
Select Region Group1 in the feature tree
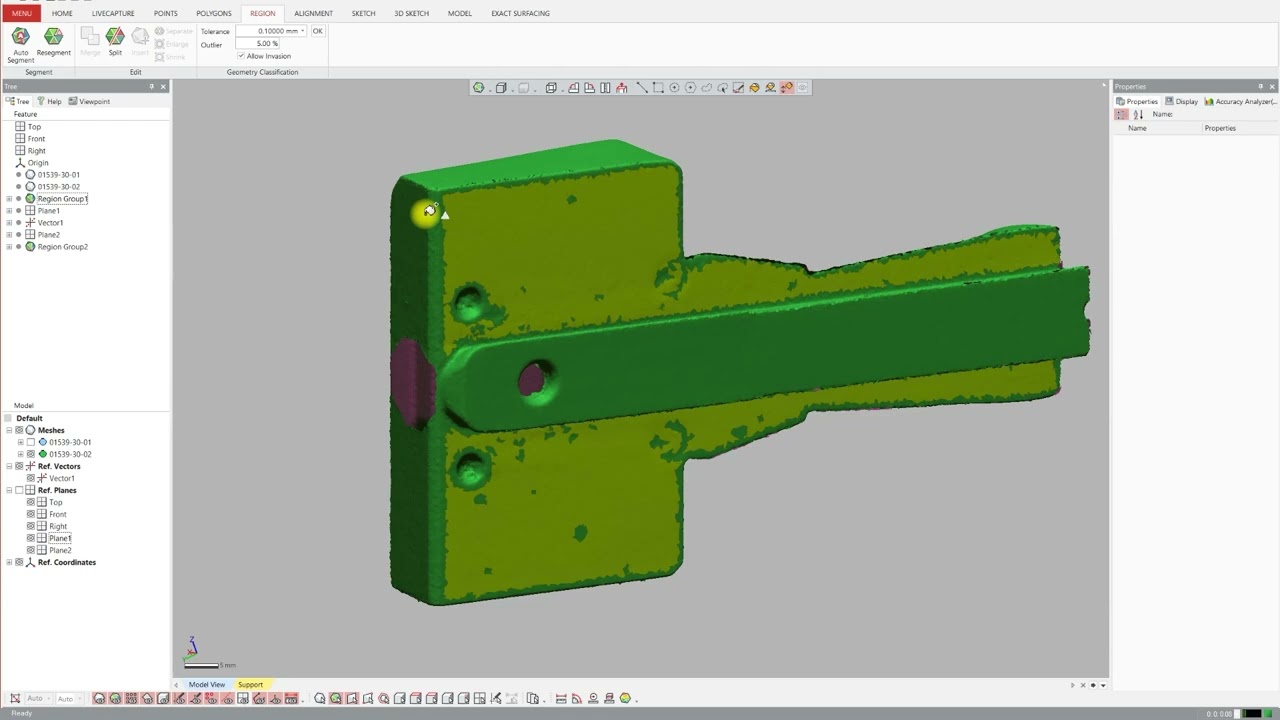click(62, 198)
